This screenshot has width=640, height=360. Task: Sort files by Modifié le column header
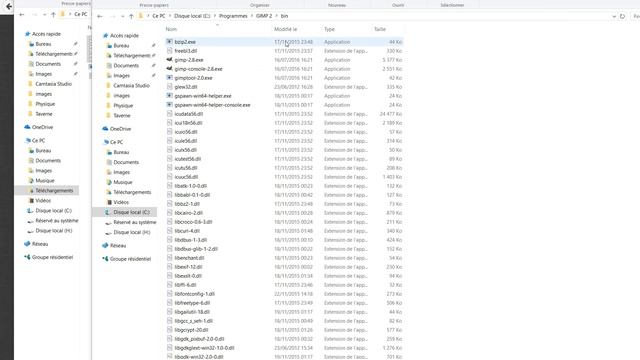click(x=285, y=29)
